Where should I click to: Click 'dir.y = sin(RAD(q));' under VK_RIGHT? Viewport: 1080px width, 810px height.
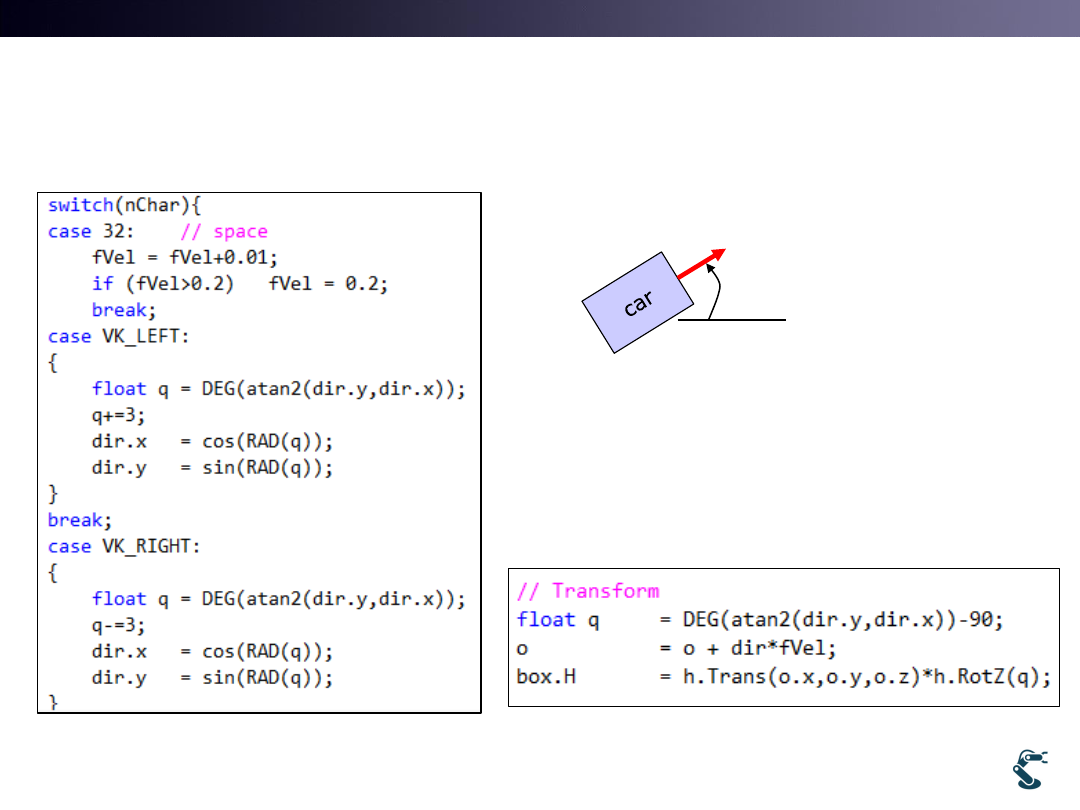(212, 677)
